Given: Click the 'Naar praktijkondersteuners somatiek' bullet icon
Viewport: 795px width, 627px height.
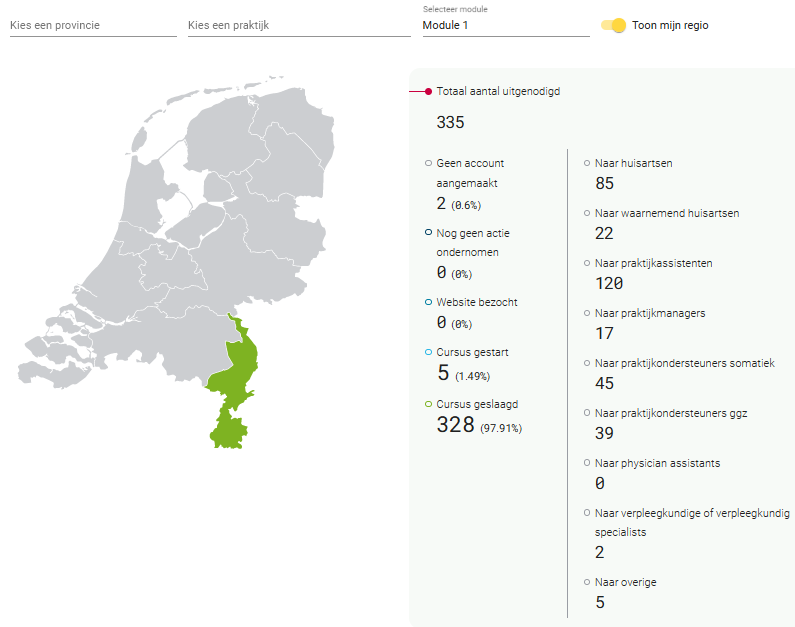Looking at the screenshot, I should click(587, 363).
